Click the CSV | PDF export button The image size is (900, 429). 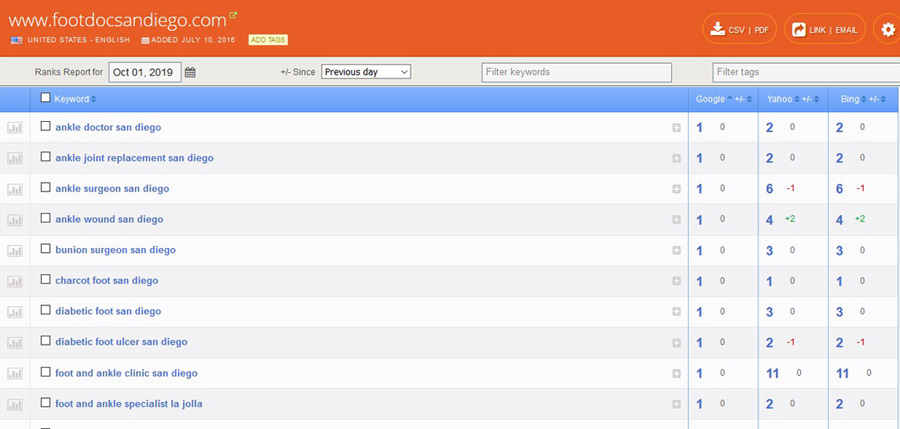point(739,30)
